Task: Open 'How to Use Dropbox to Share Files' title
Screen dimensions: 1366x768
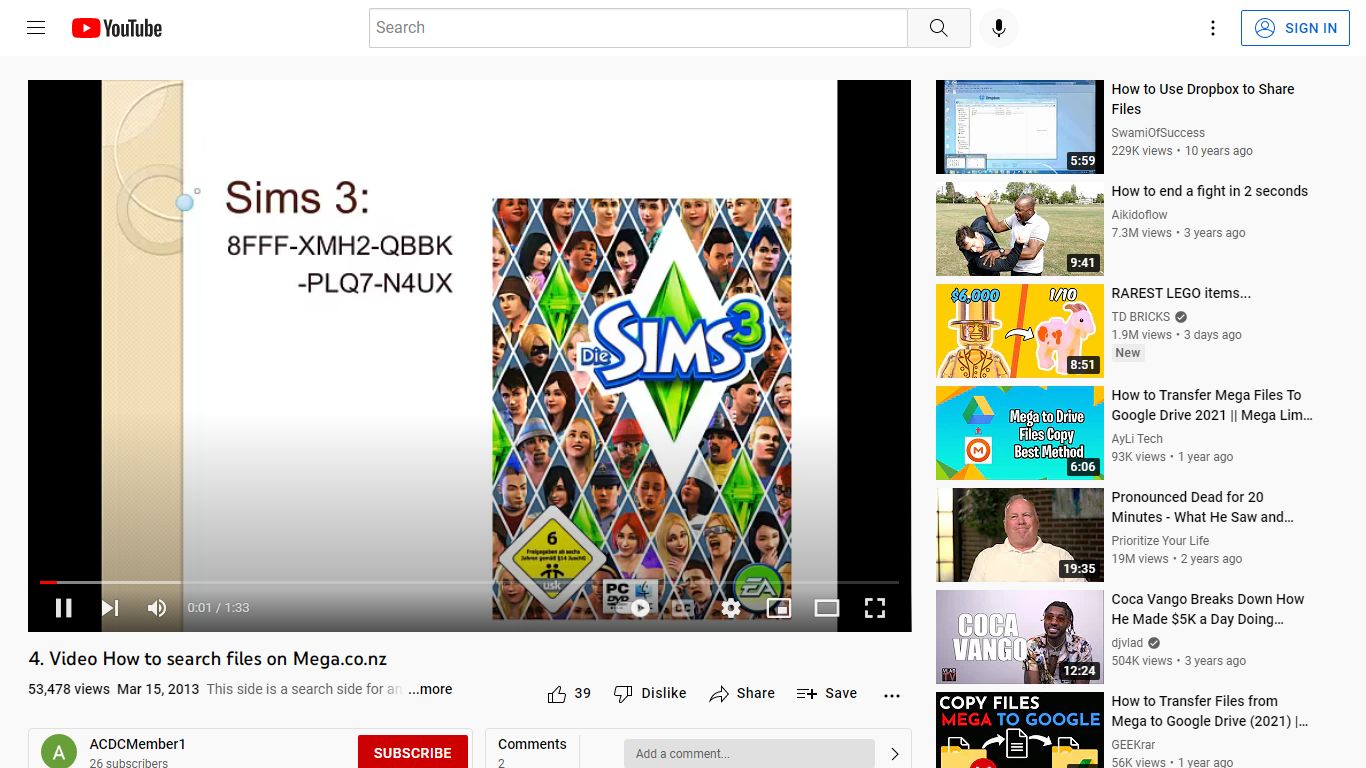Action: [x=1203, y=99]
